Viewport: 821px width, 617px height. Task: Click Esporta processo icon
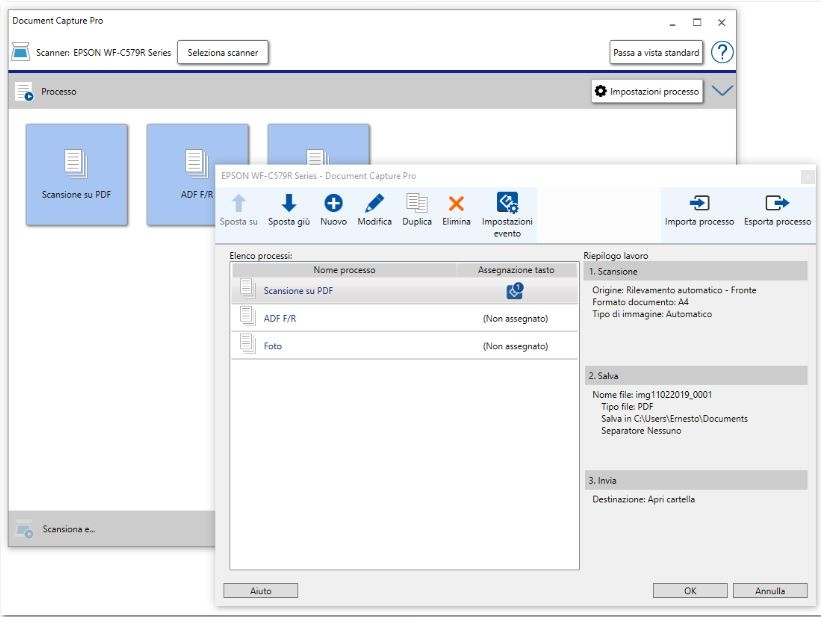777,204
